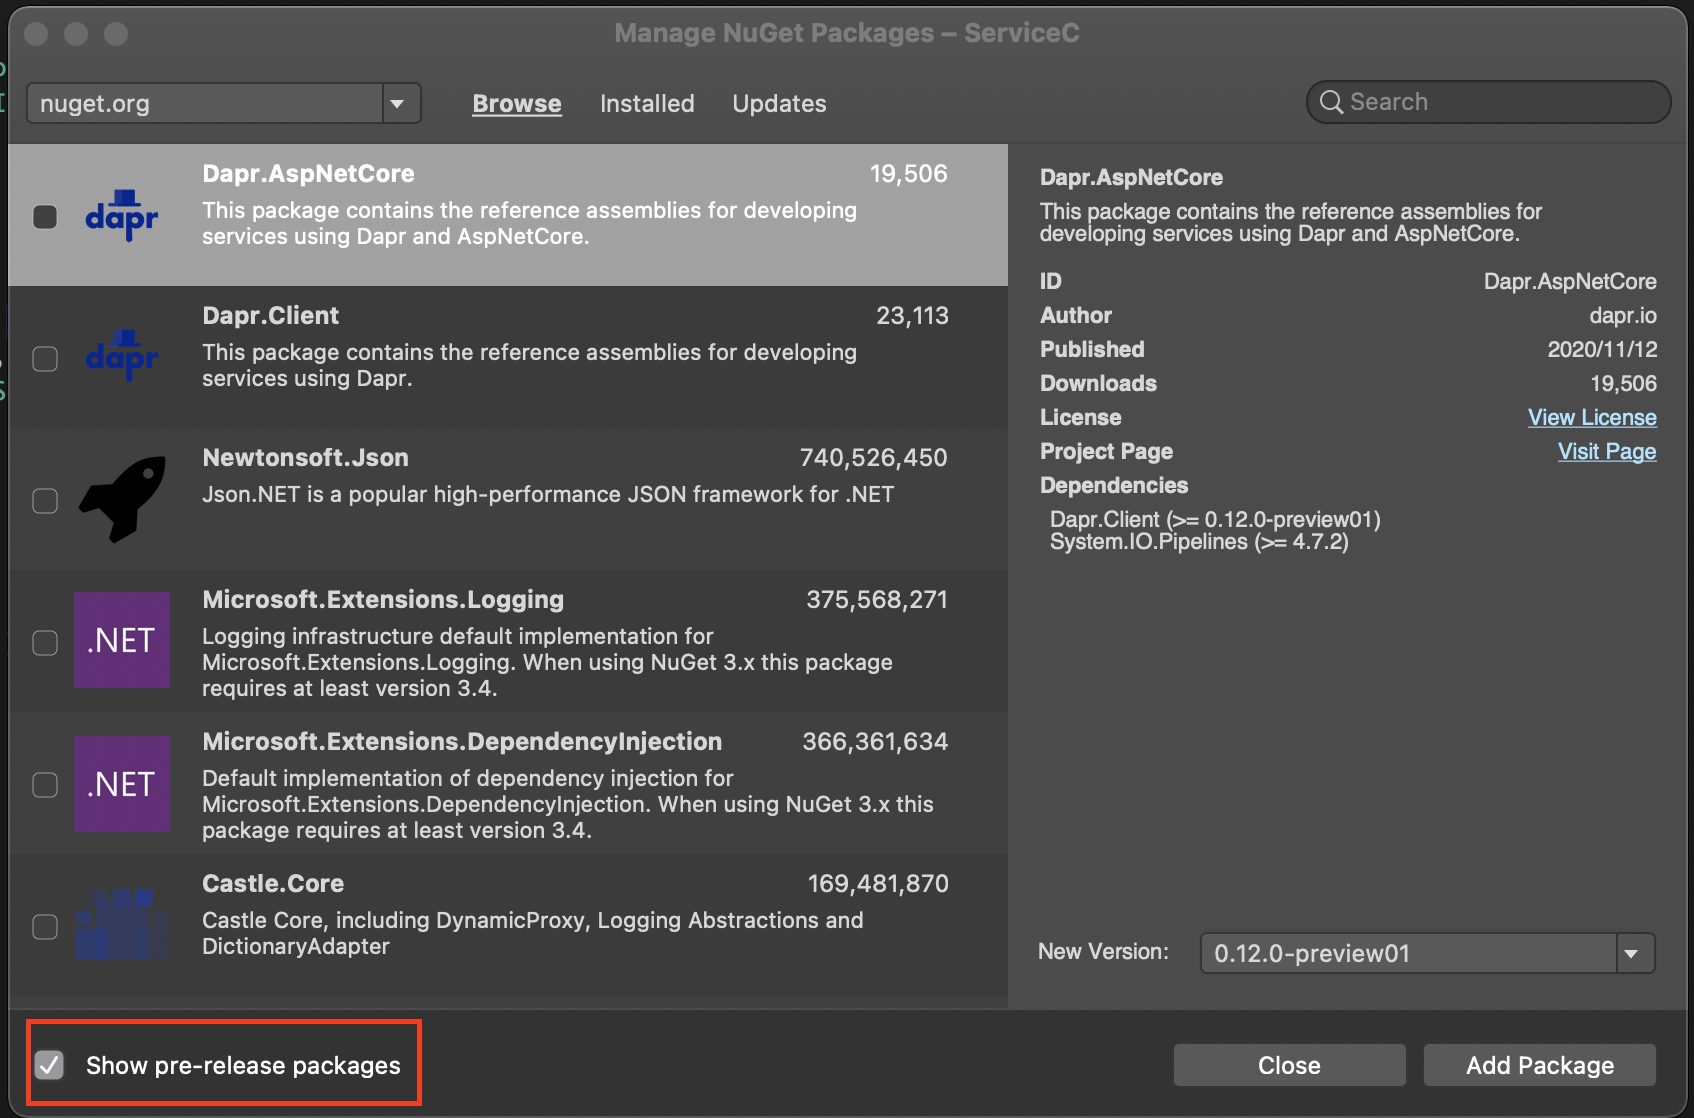
Task: Click the Microsoft.Extensions.Logging .NET icon
Action: pos(122,640)
